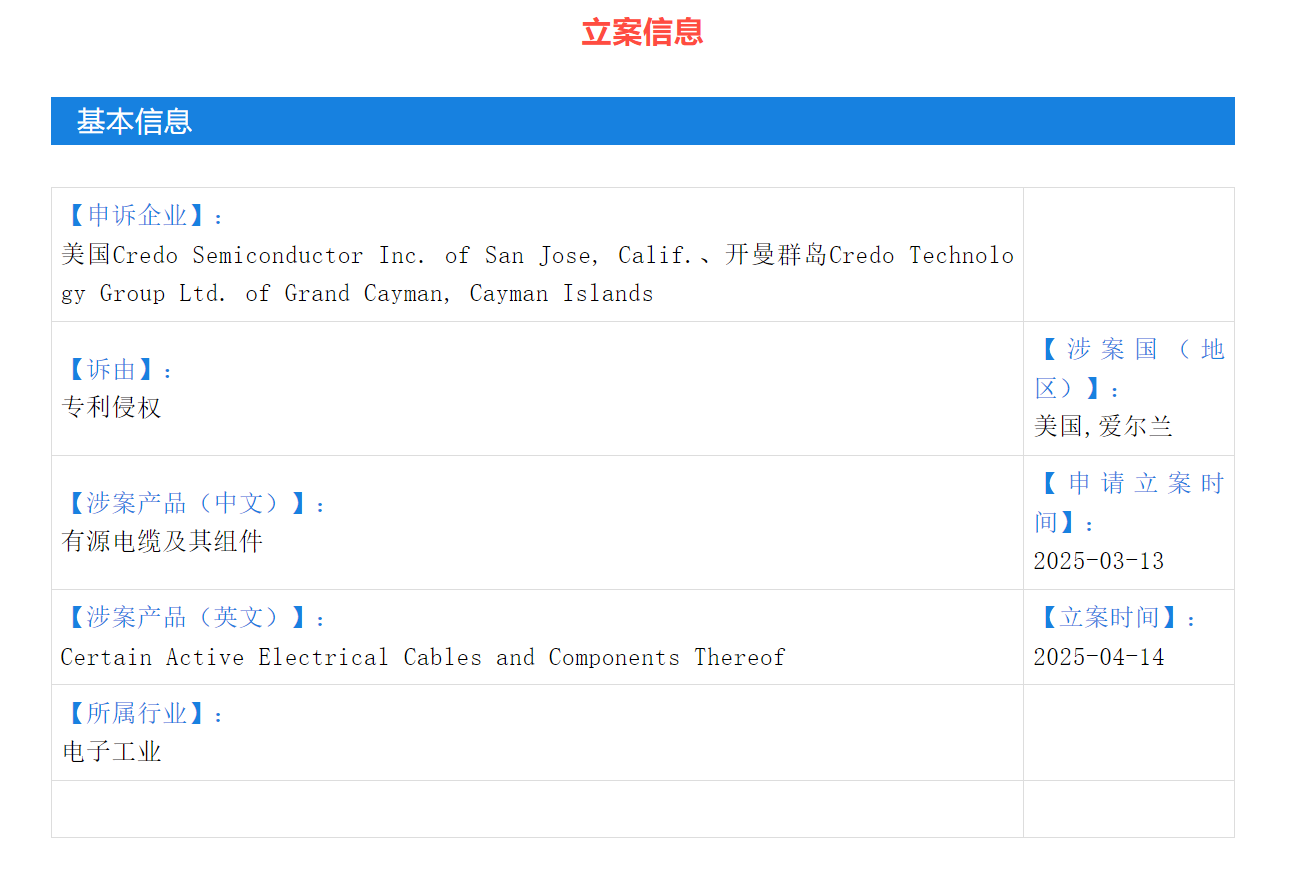Select the 专利侵权 cause value

111,408
